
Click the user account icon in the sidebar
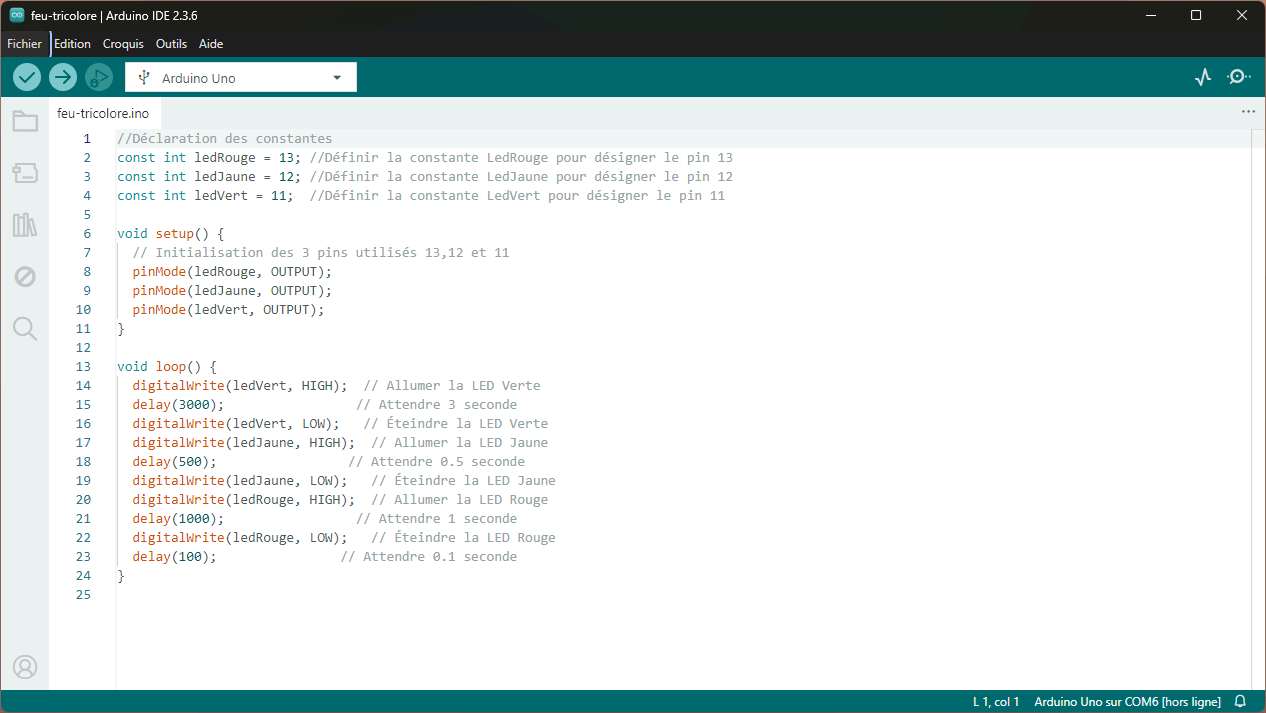tap(25, 667)
